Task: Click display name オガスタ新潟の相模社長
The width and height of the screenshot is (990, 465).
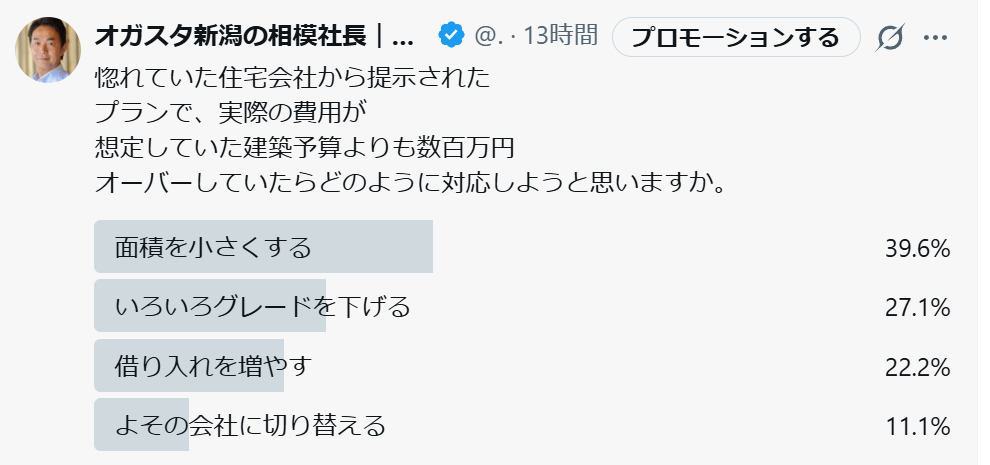Action: point(254,37)
